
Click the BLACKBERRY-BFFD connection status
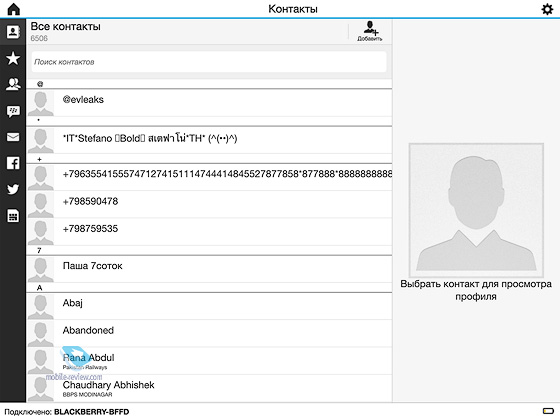91,412
